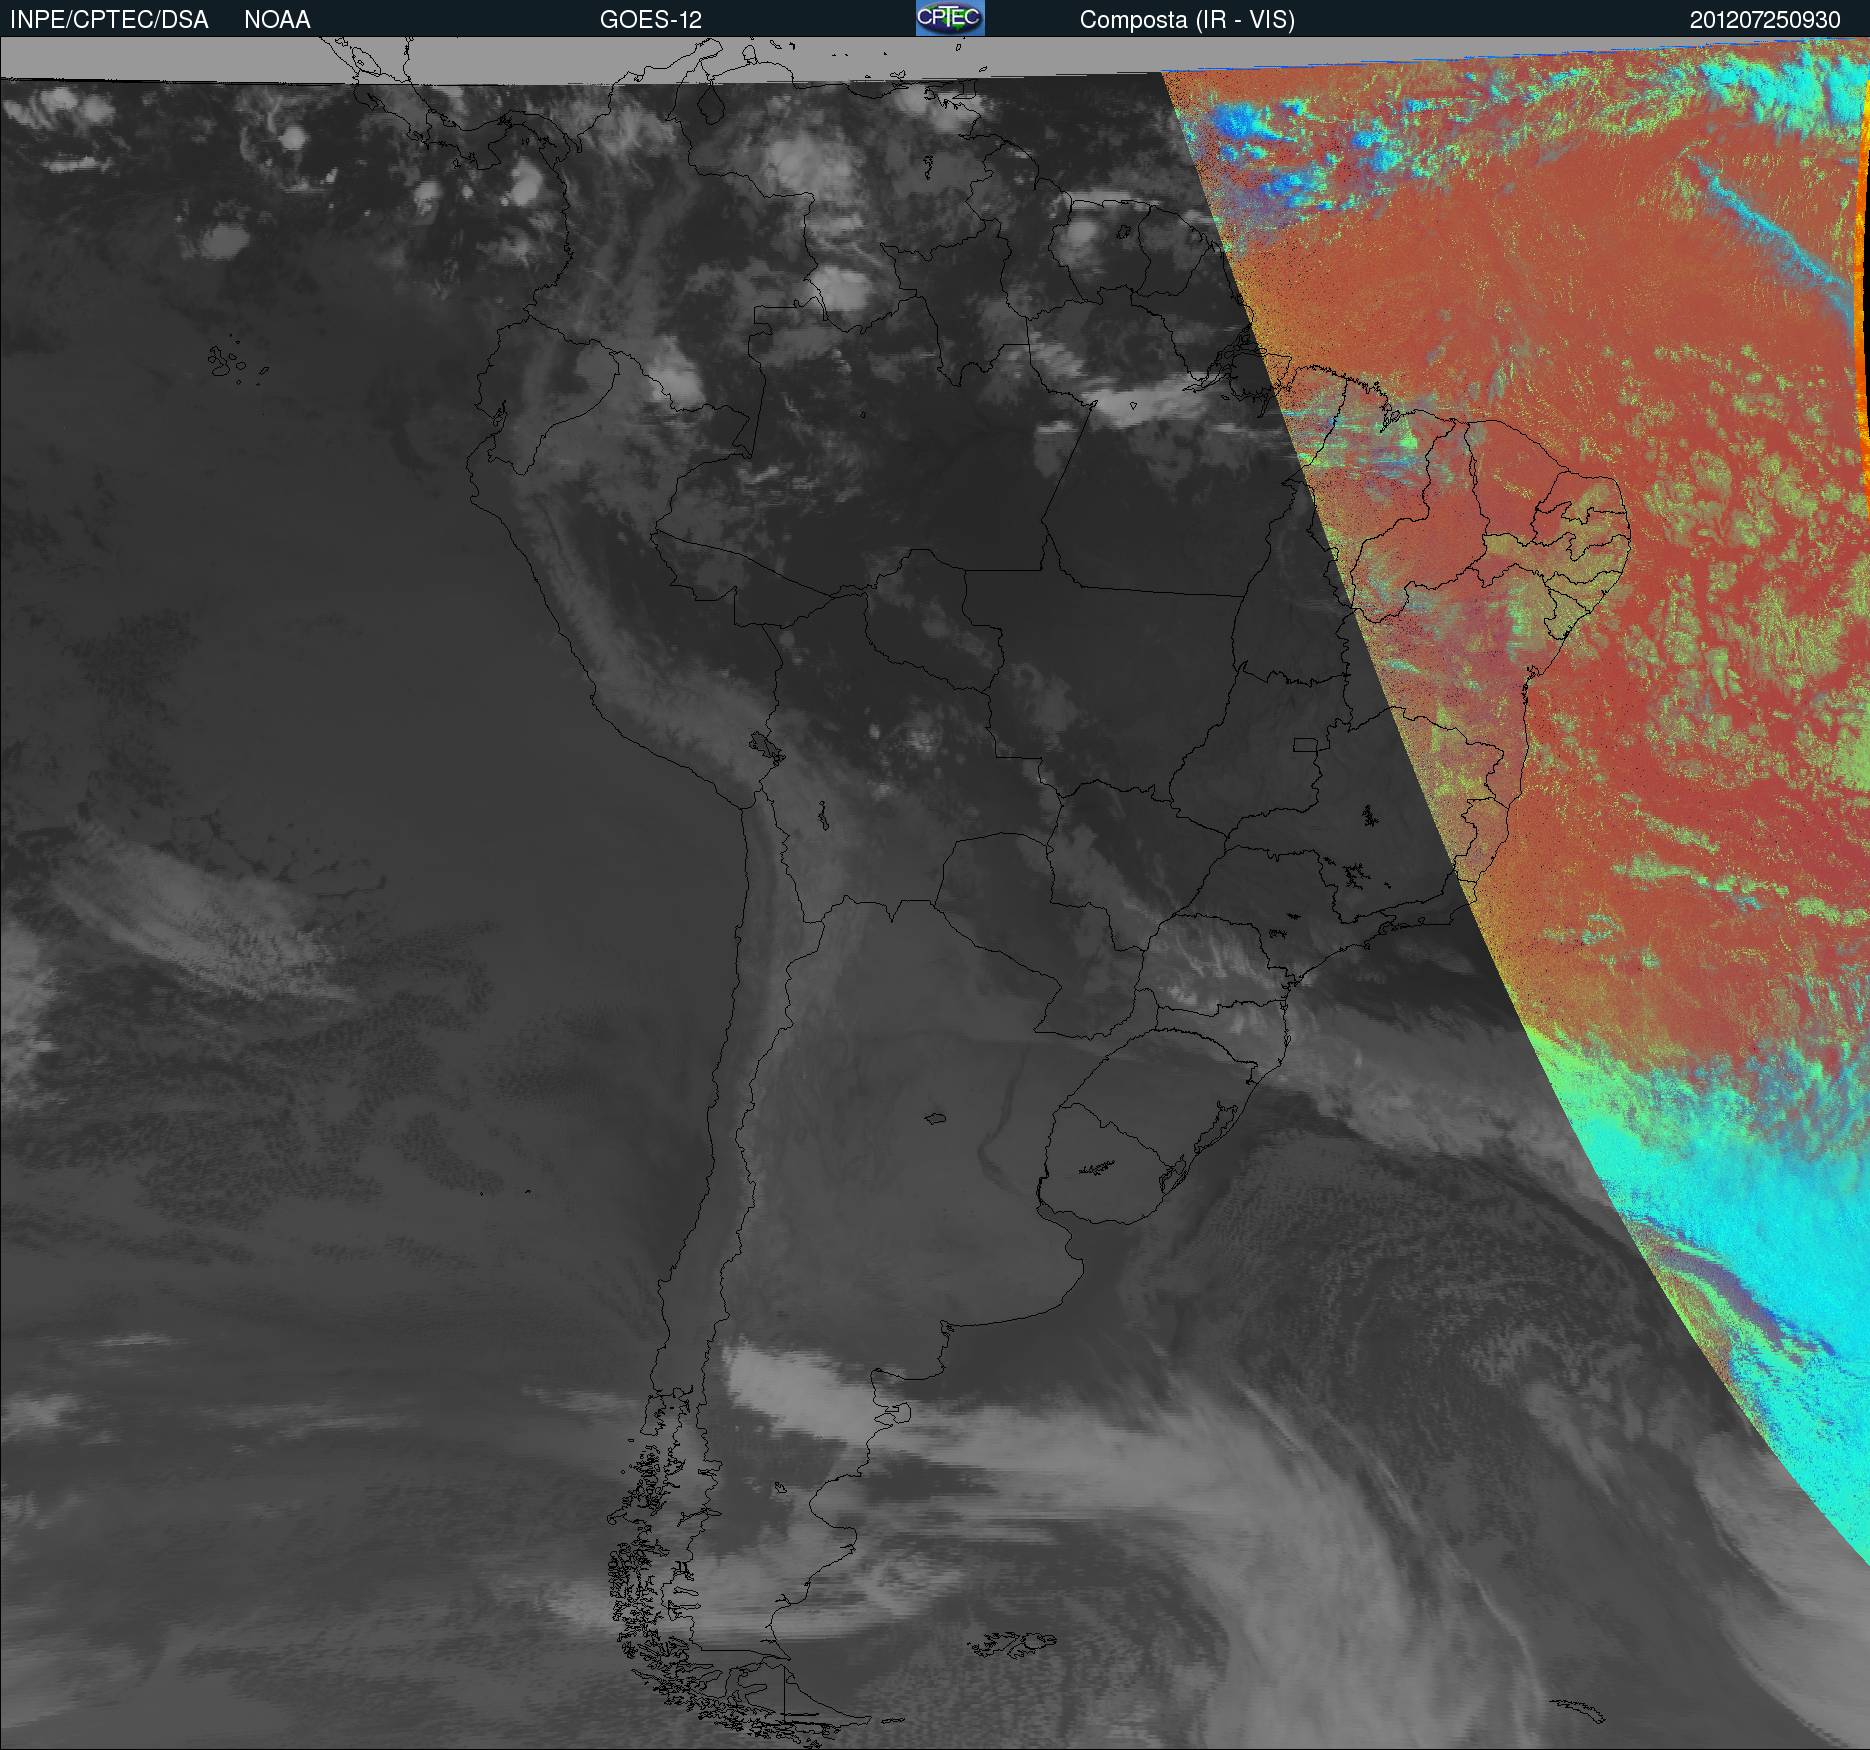Viewport: 1870px width, 1750px height.
Task: Click the Composta (IR - VIS) label
Action: coord(1187,21)
